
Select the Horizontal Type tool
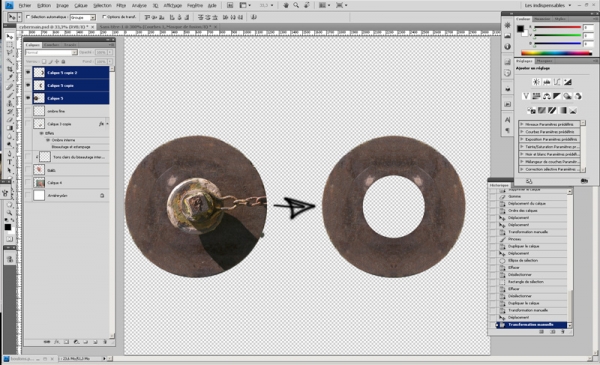[10, 162]
